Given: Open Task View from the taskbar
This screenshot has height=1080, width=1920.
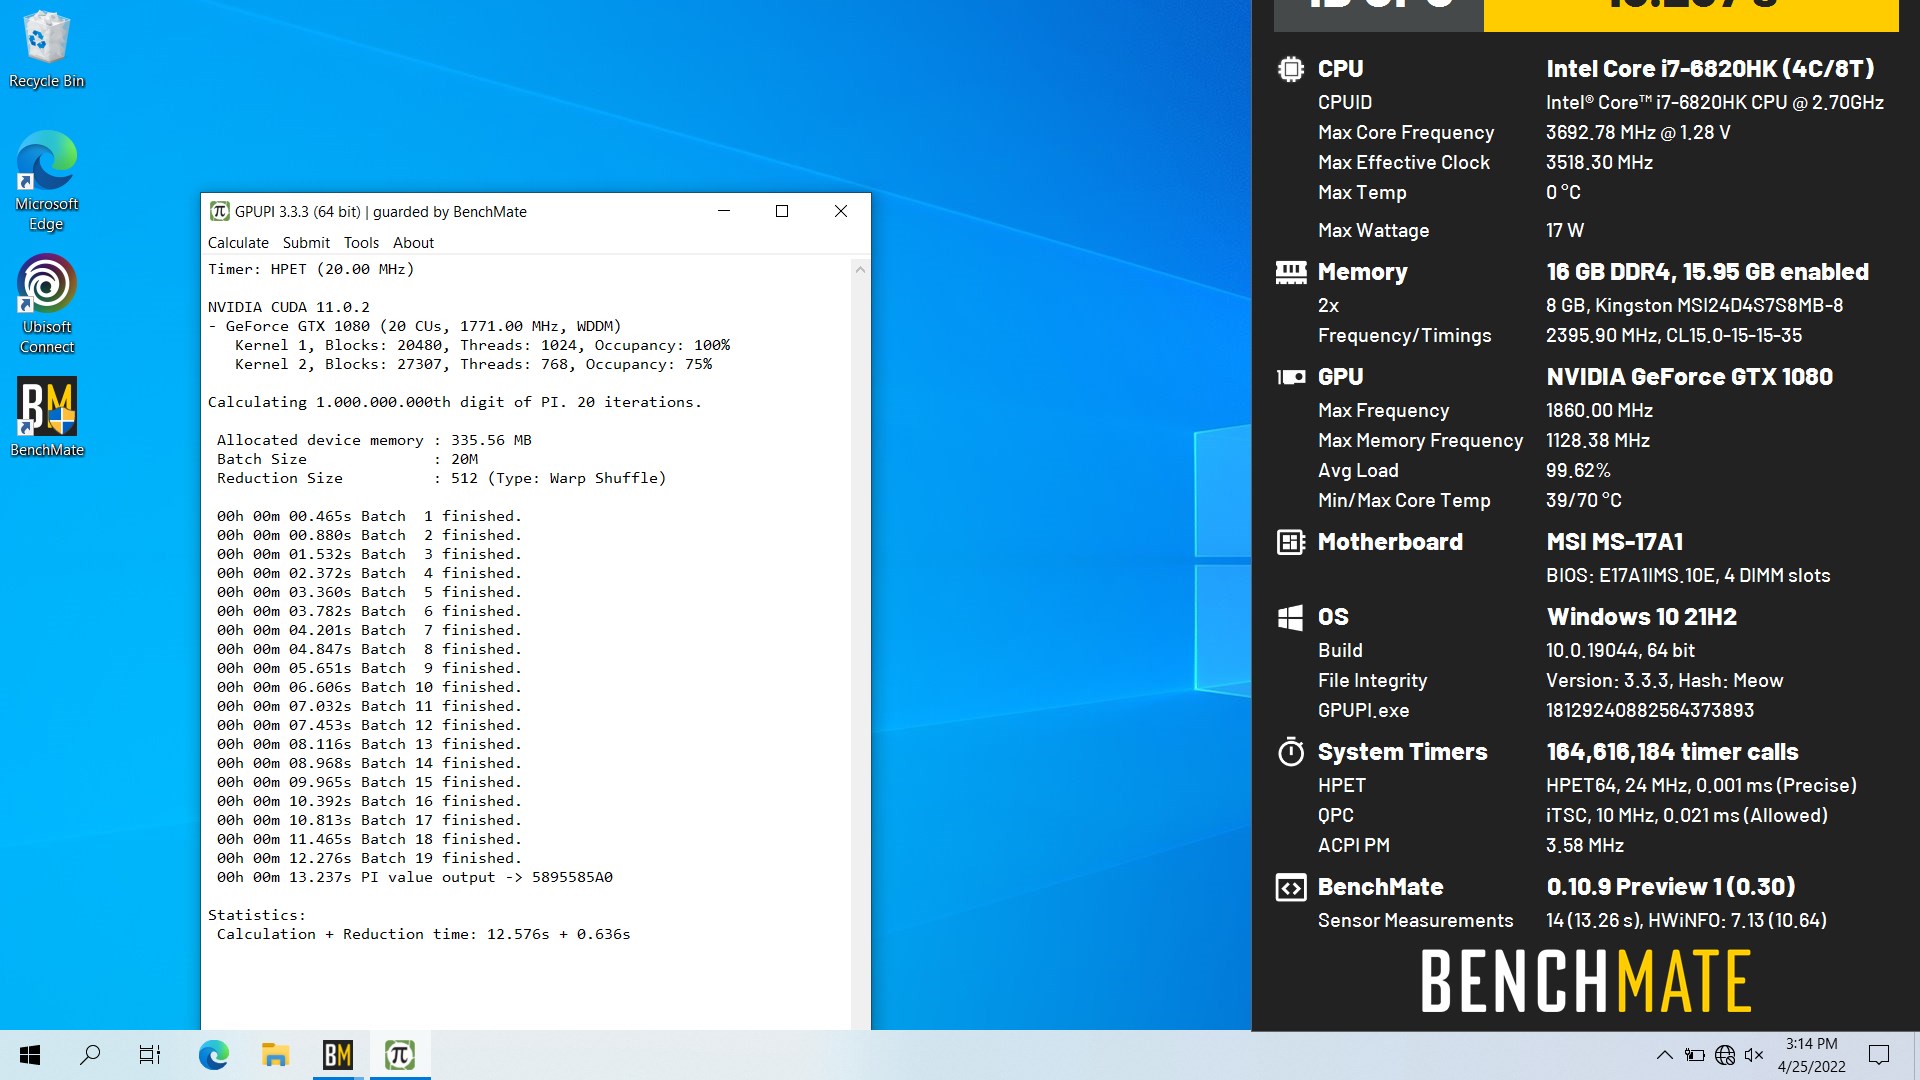Looking at the screenshot, I should point(150,1055).
